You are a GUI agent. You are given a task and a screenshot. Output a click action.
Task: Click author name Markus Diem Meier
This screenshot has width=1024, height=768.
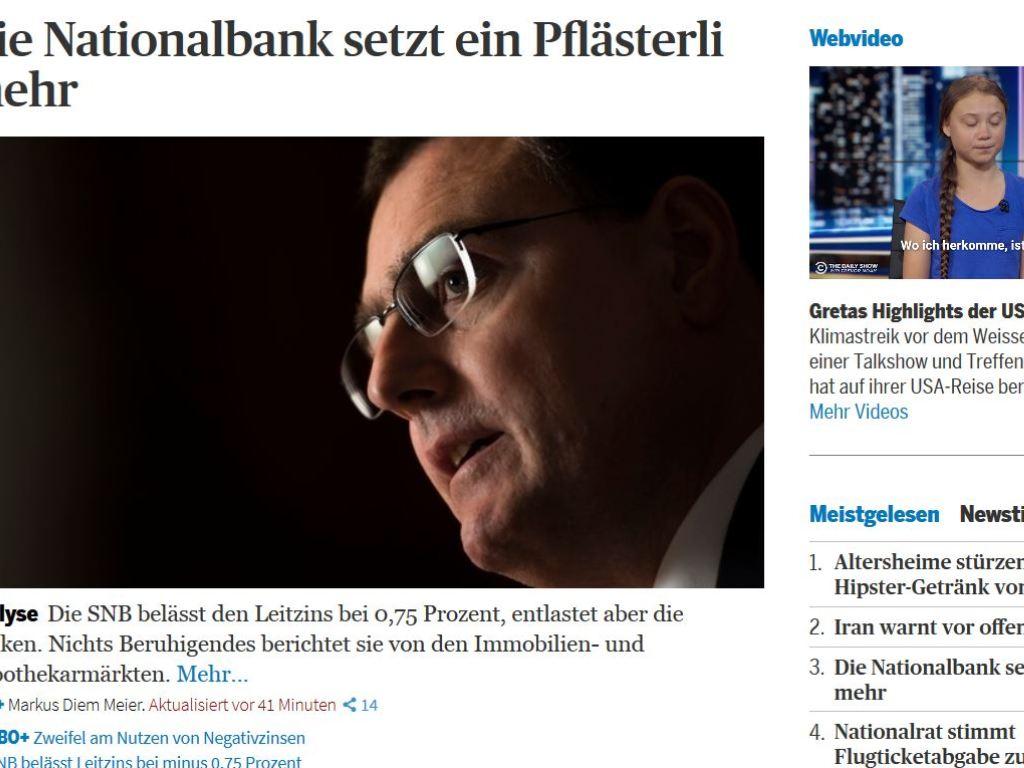click(x=76, y=705)
